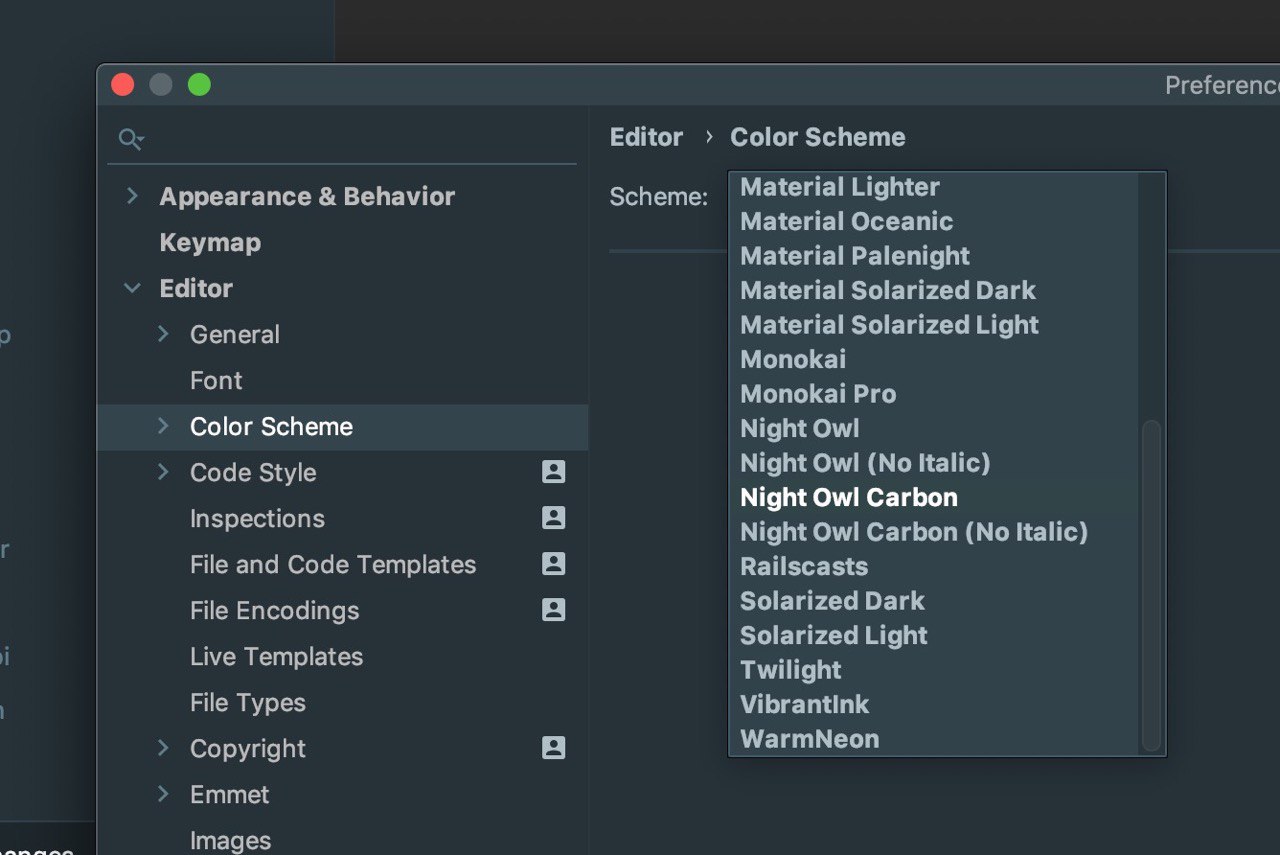This screenshot has width=1280, height=855.
Task: Choose the Twilight scheme
Action: click(791, 670)
